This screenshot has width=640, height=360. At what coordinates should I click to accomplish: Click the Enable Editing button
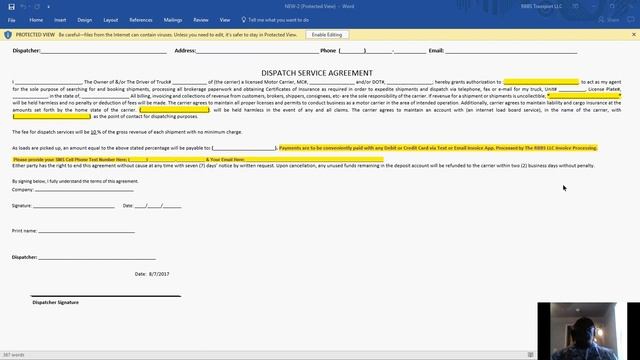pos(327,35)
